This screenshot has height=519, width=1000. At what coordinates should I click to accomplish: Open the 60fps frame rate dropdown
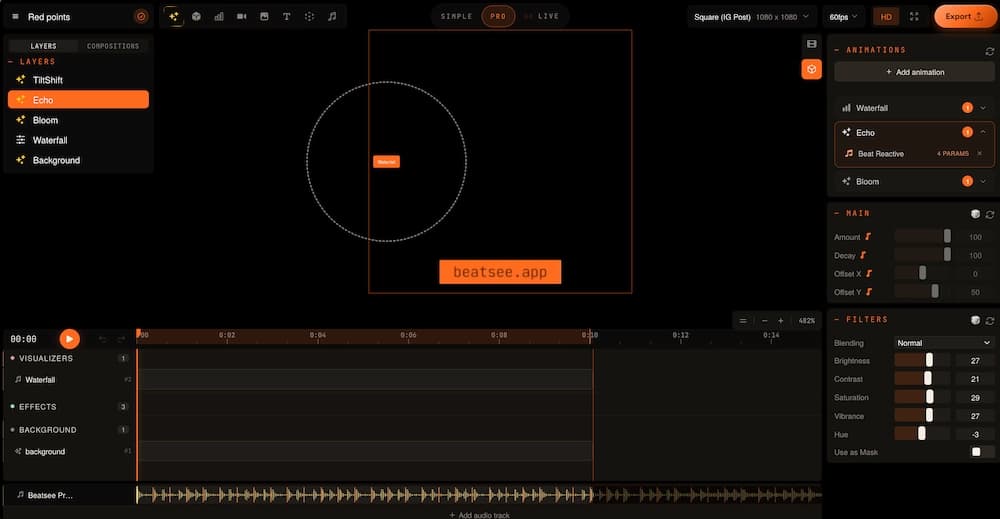[x=843, y=17]
